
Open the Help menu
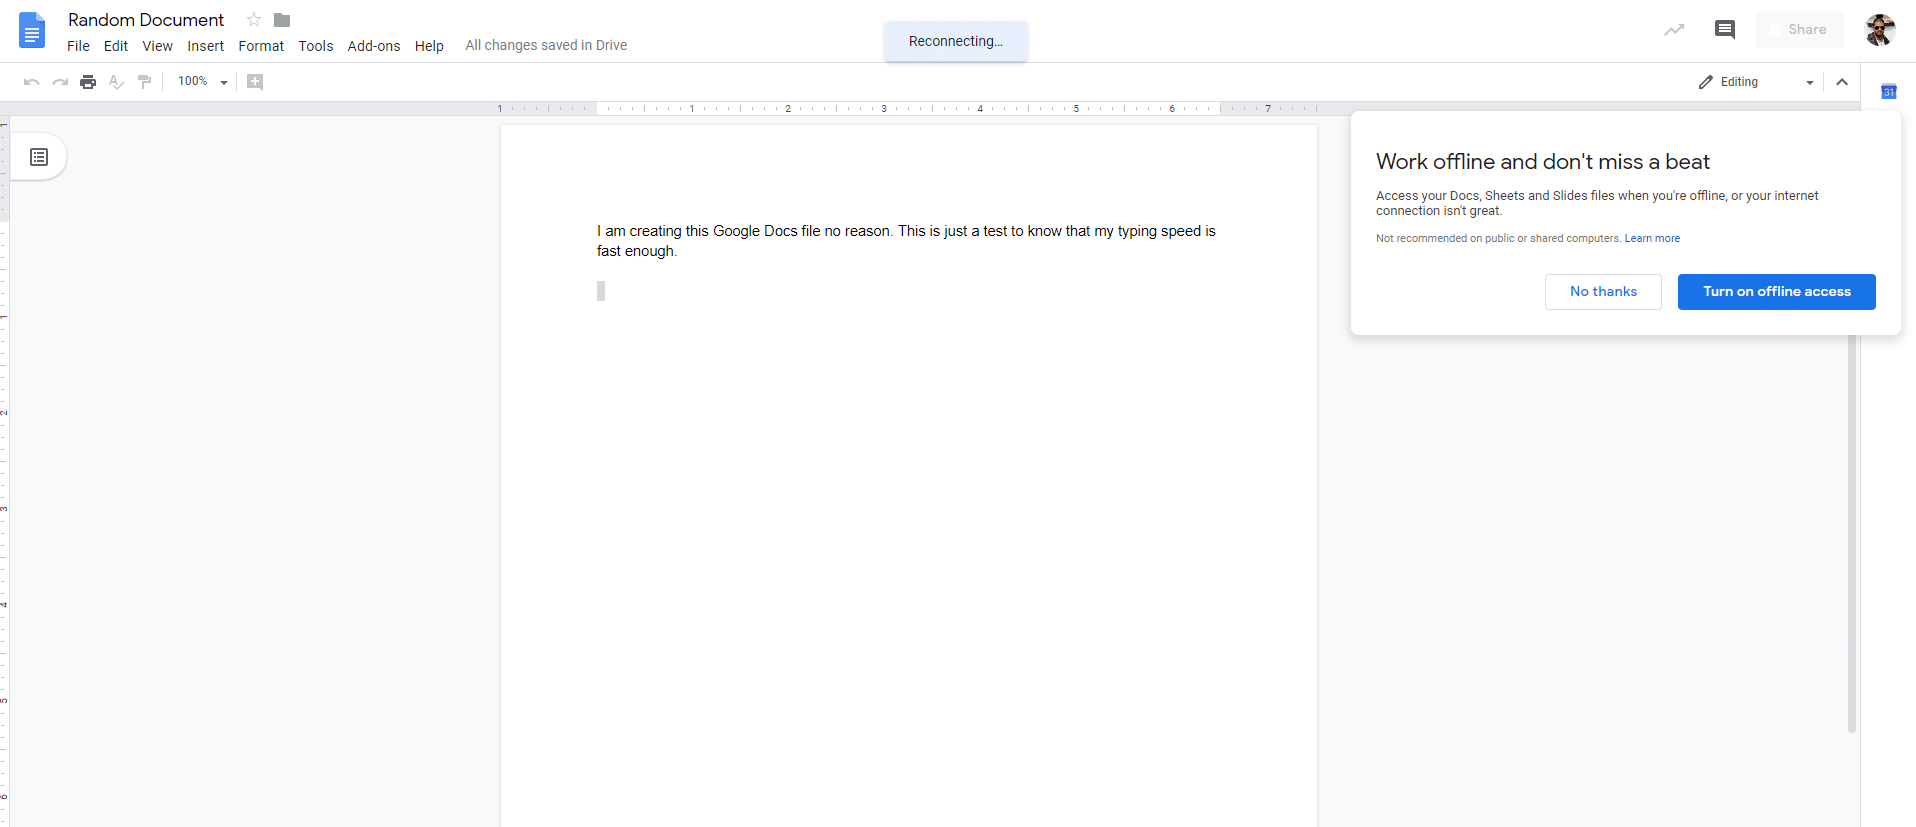(x=429, y=46)
